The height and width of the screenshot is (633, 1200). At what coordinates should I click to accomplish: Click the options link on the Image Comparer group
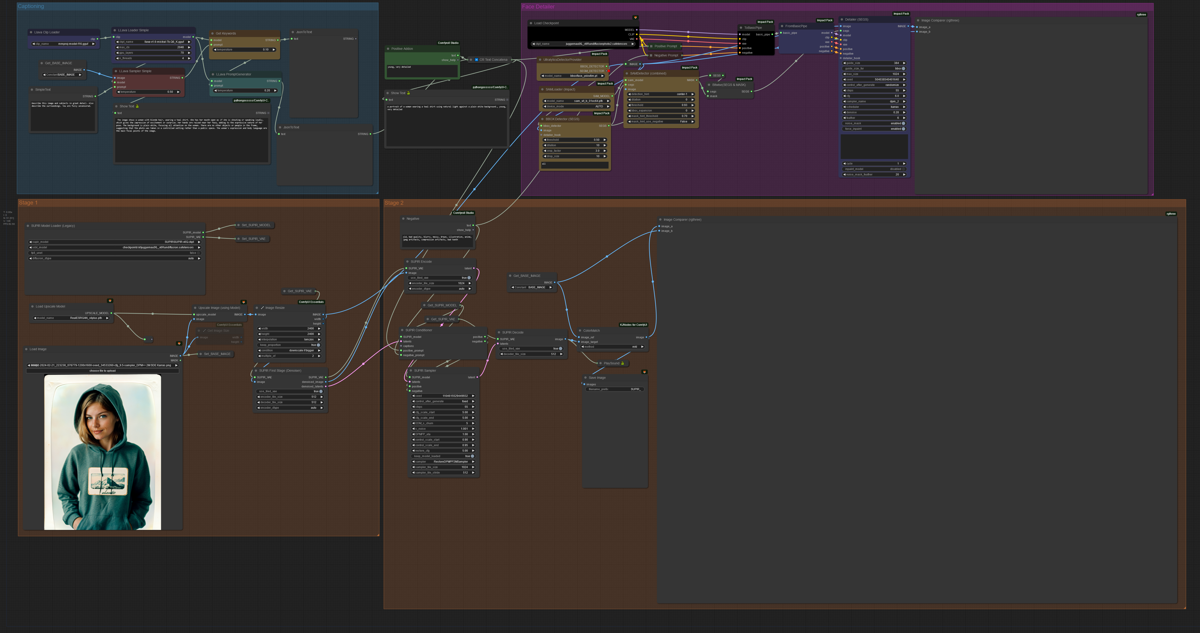[x=1171, y=213]
